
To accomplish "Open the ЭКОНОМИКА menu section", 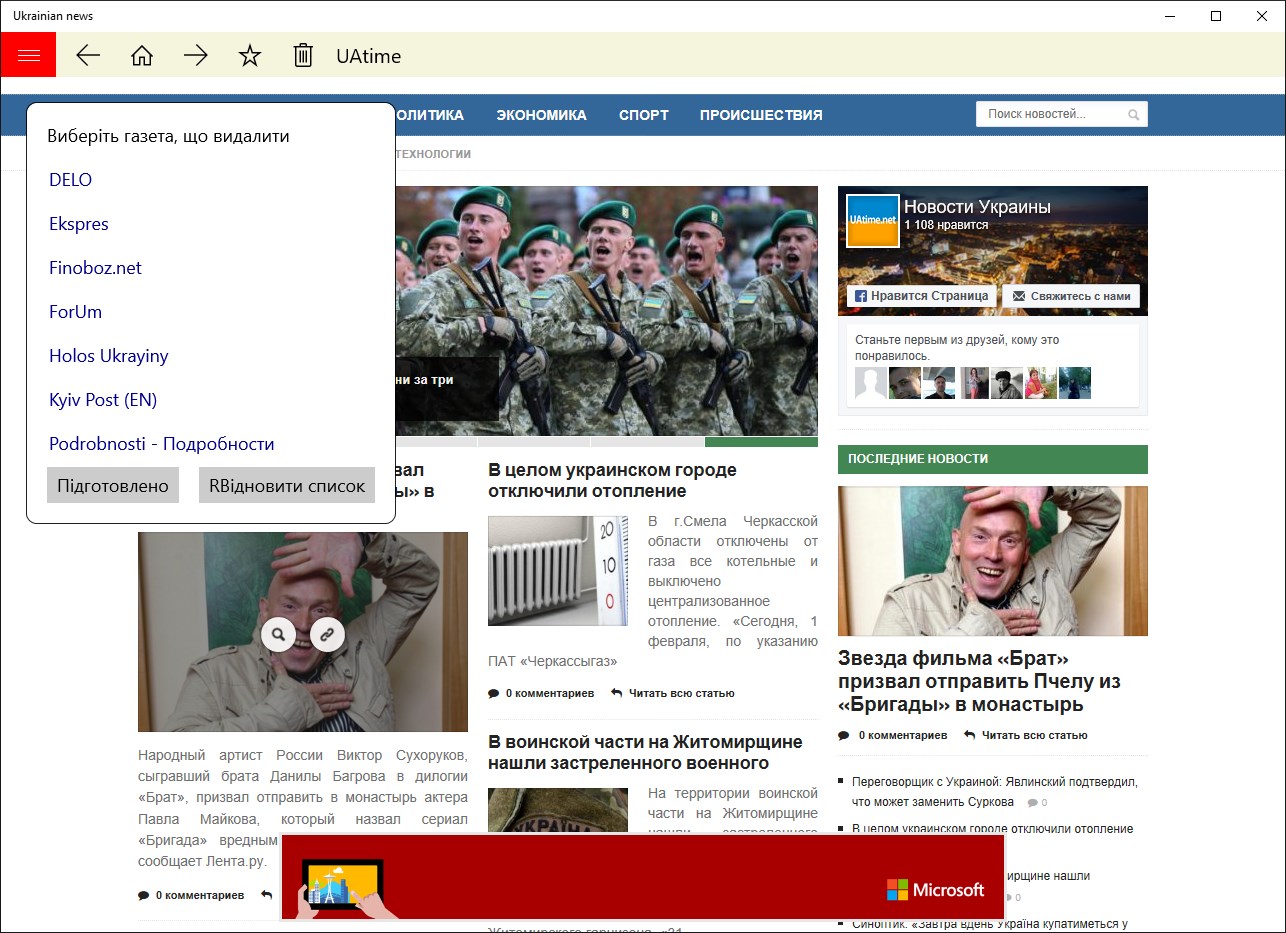I will (x=541, y=115).
